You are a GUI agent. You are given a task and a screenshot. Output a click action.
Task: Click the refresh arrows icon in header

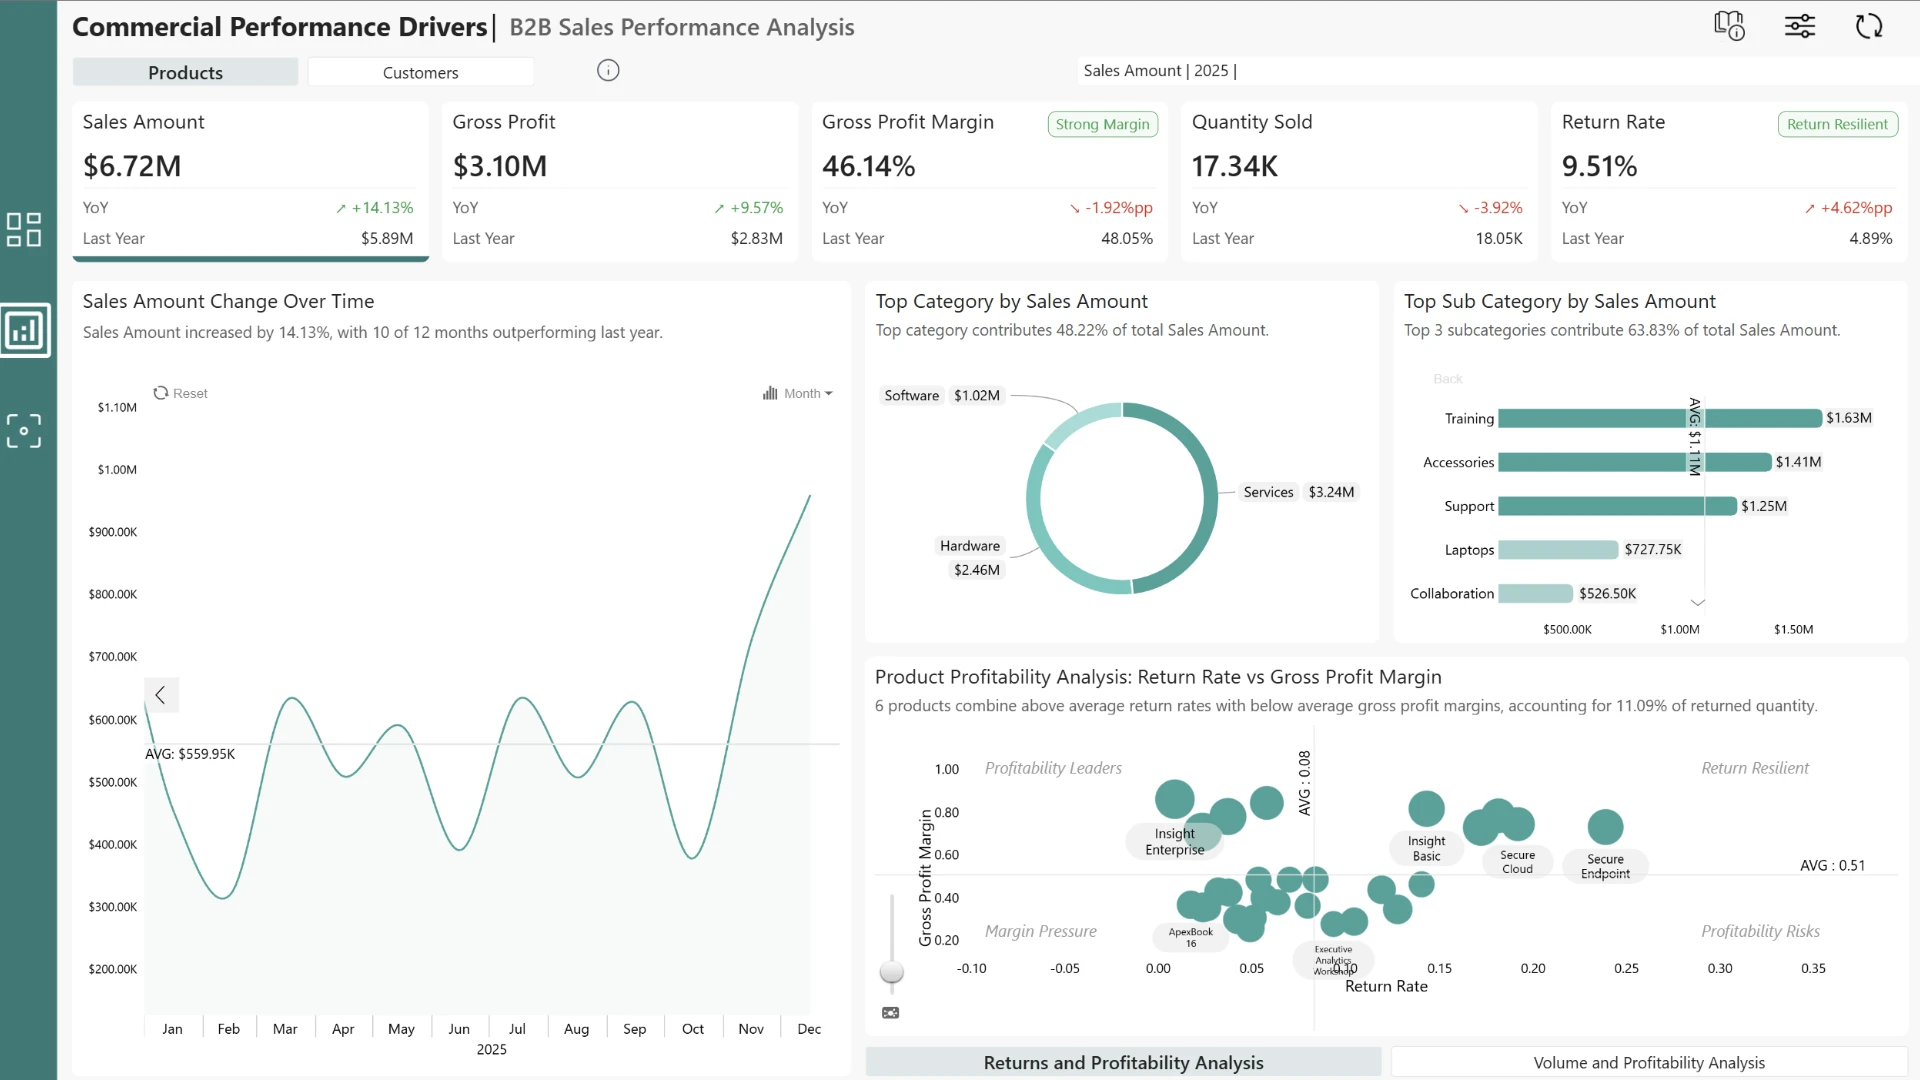click(x=1869, y=26)
